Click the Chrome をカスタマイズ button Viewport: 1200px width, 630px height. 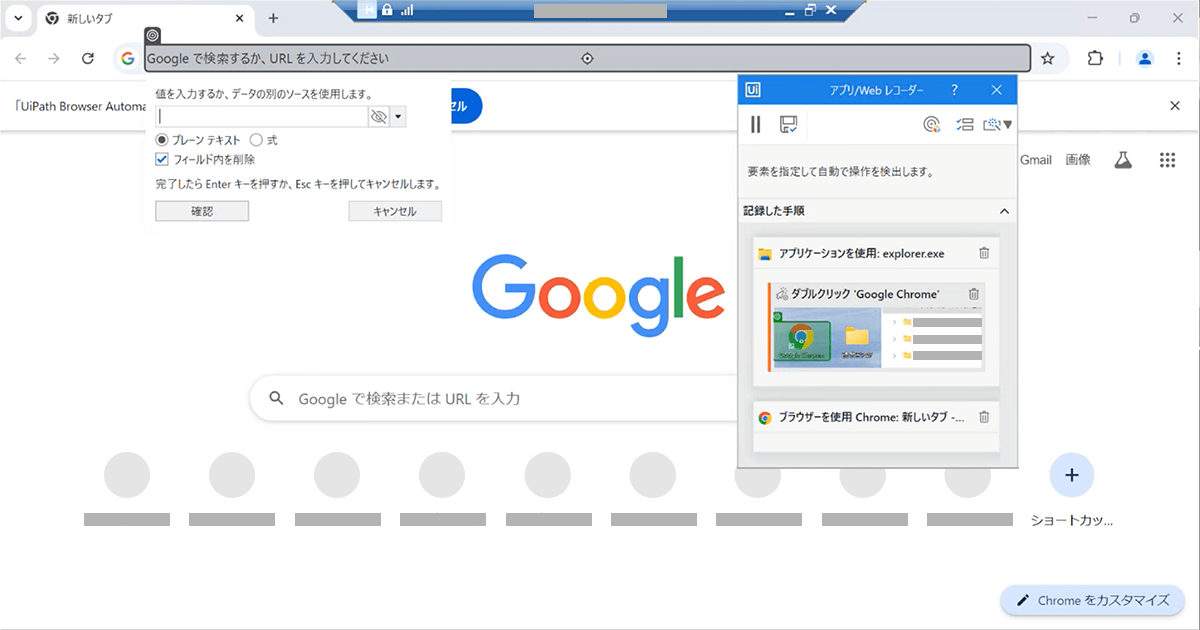click(1093, 600)
